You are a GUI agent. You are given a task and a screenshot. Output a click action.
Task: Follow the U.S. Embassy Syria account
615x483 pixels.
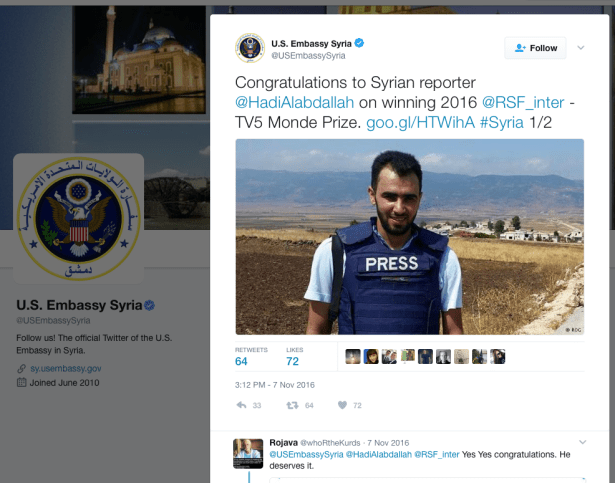(x=535, y=48)
